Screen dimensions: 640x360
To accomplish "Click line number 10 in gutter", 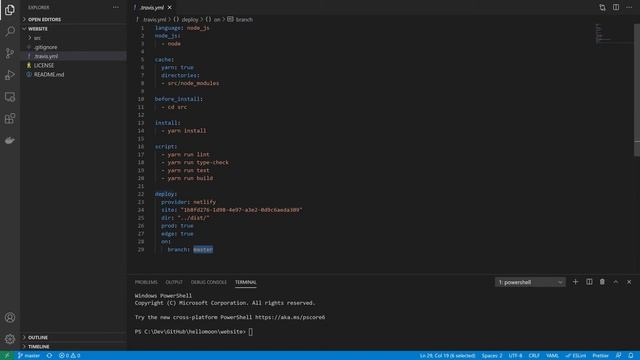I will [141, 99].
